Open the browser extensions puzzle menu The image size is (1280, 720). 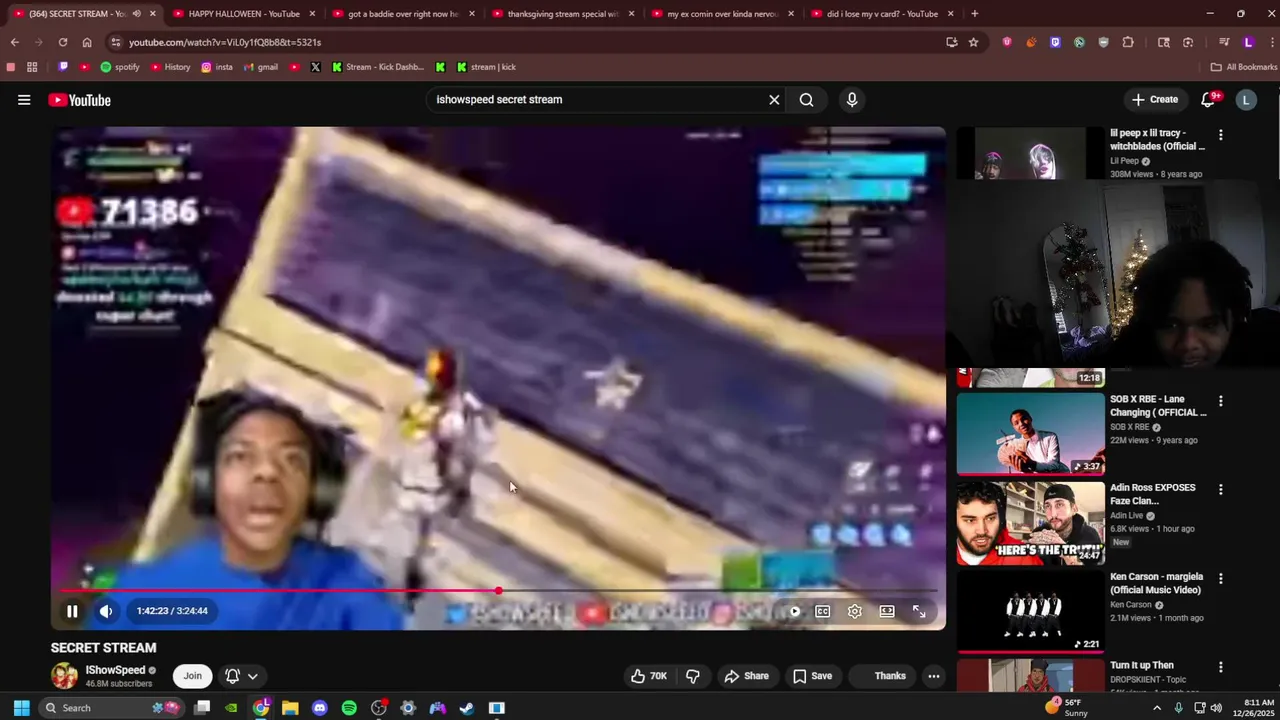pyautogui.click(x=1128, y=42)
